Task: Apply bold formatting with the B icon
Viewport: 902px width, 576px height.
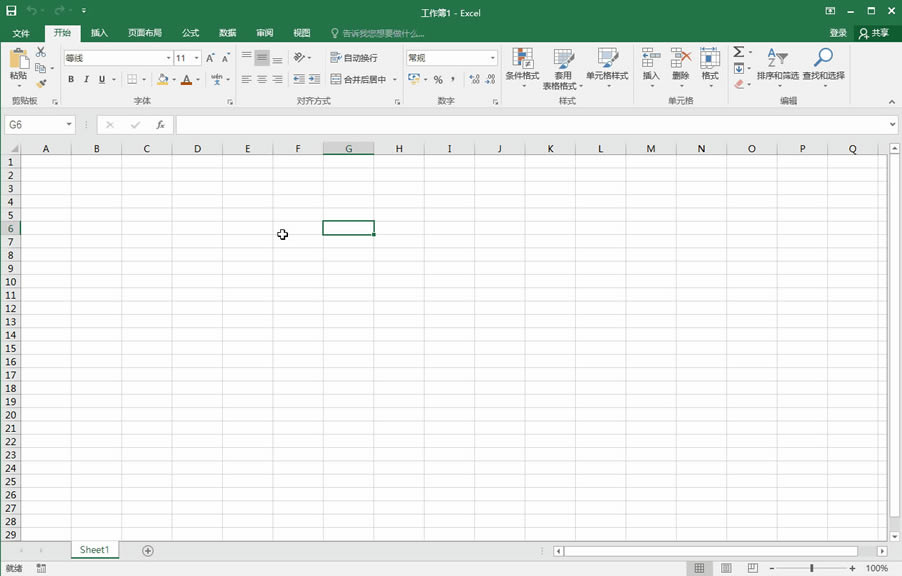Action: coord(71,78)
